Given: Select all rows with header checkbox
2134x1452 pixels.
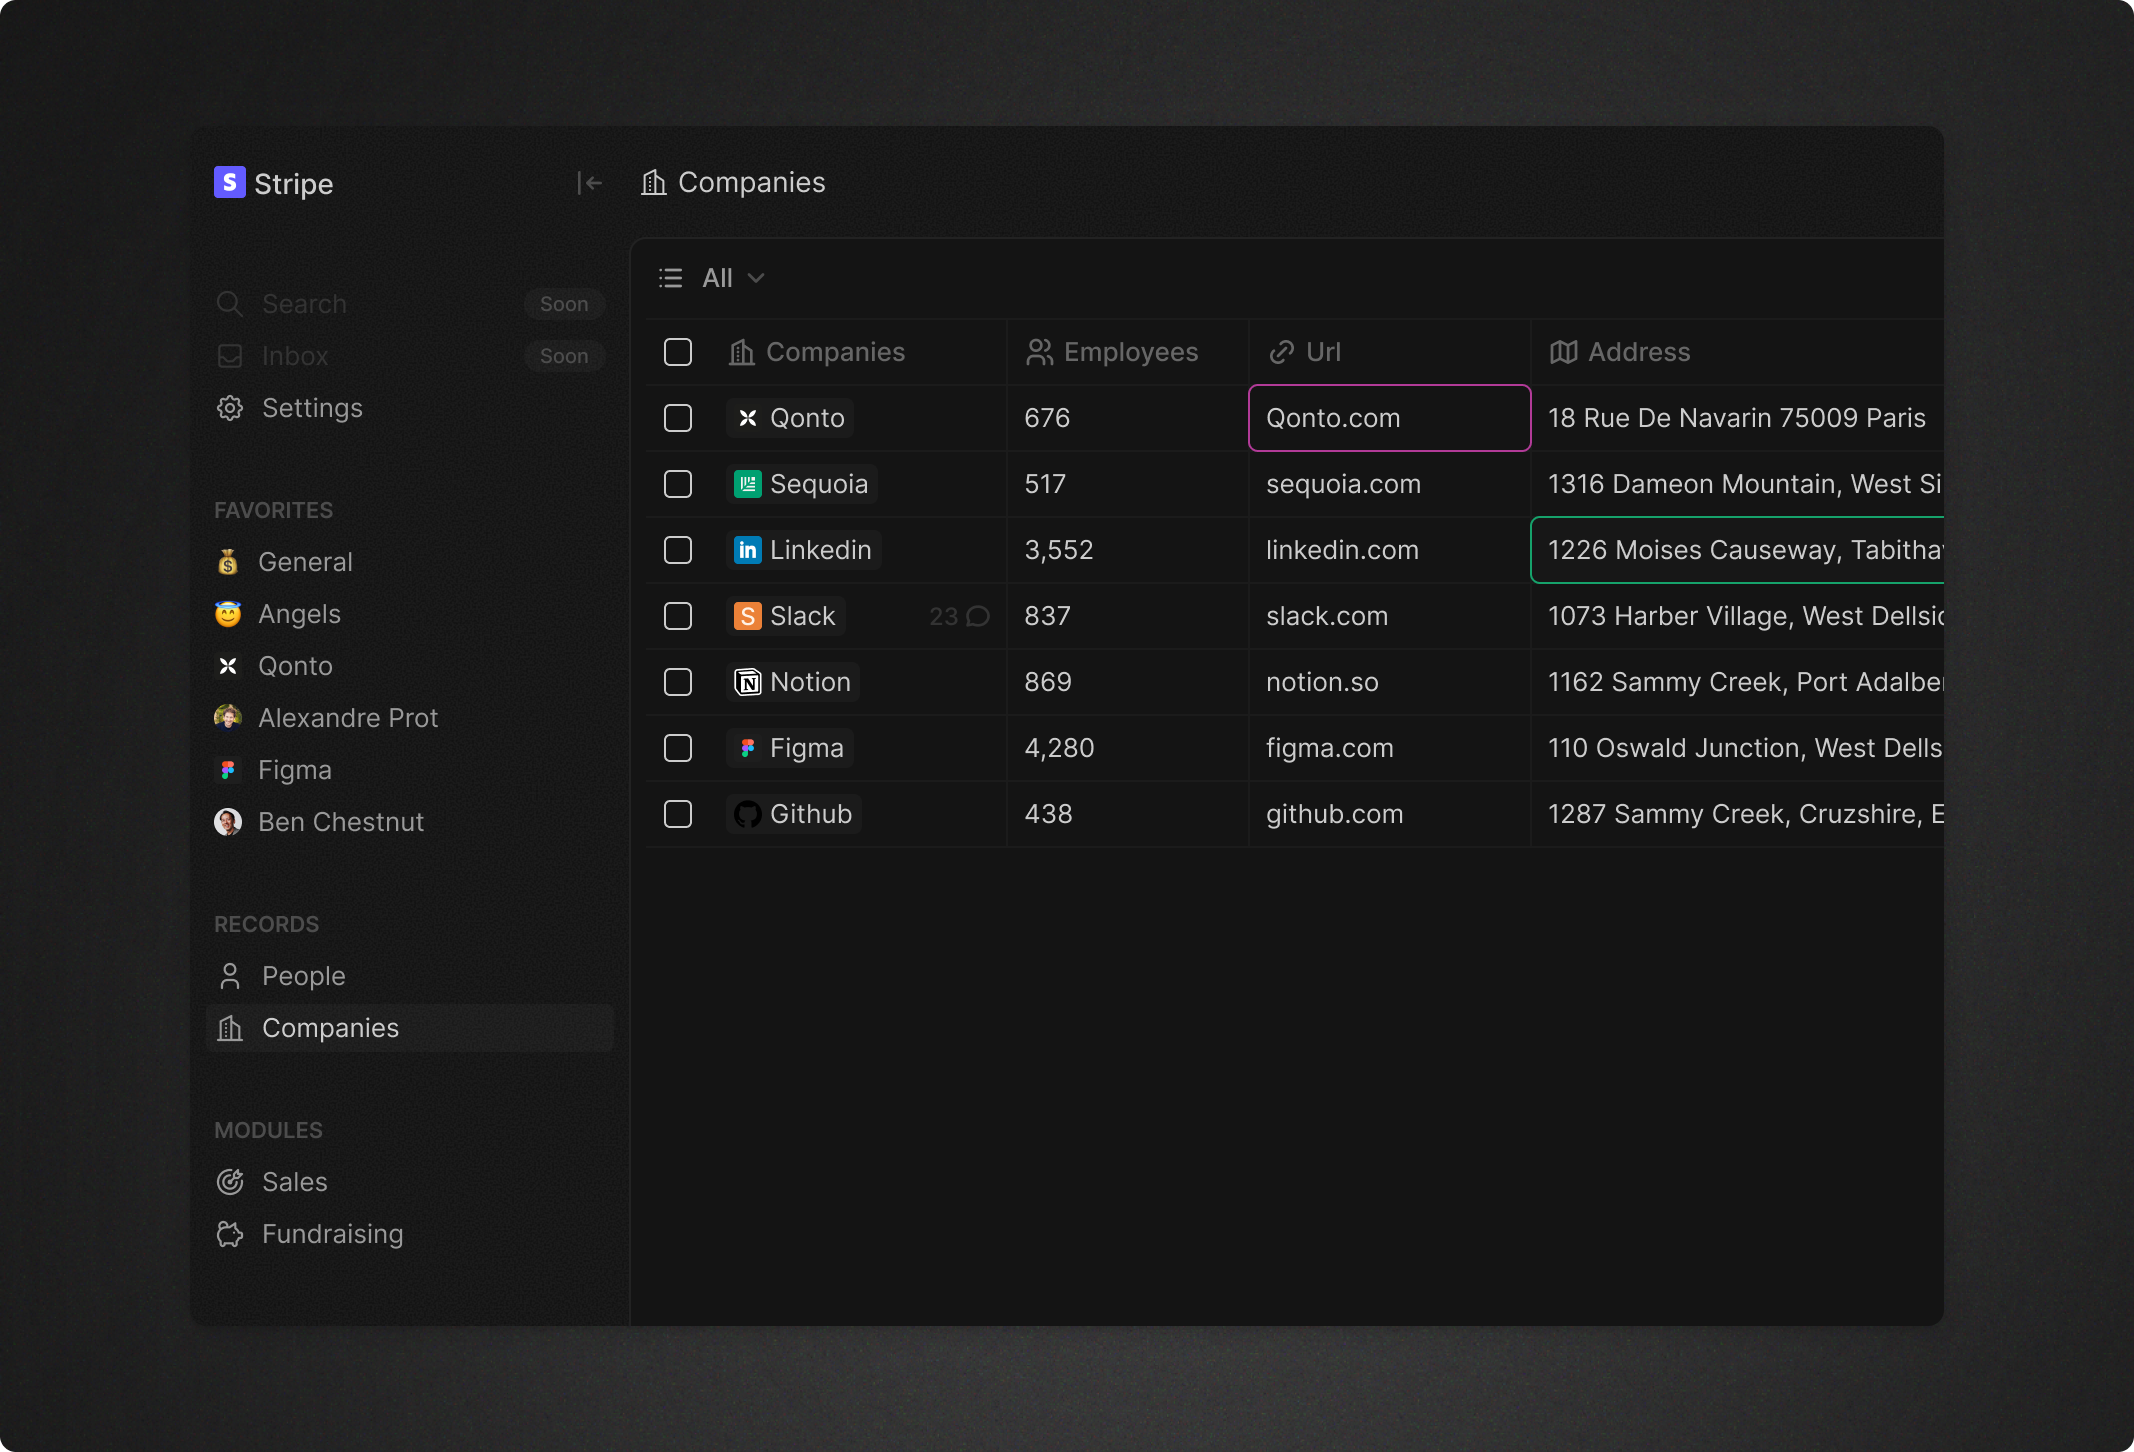Looking at the screenshot, I should tap(678, 352).
